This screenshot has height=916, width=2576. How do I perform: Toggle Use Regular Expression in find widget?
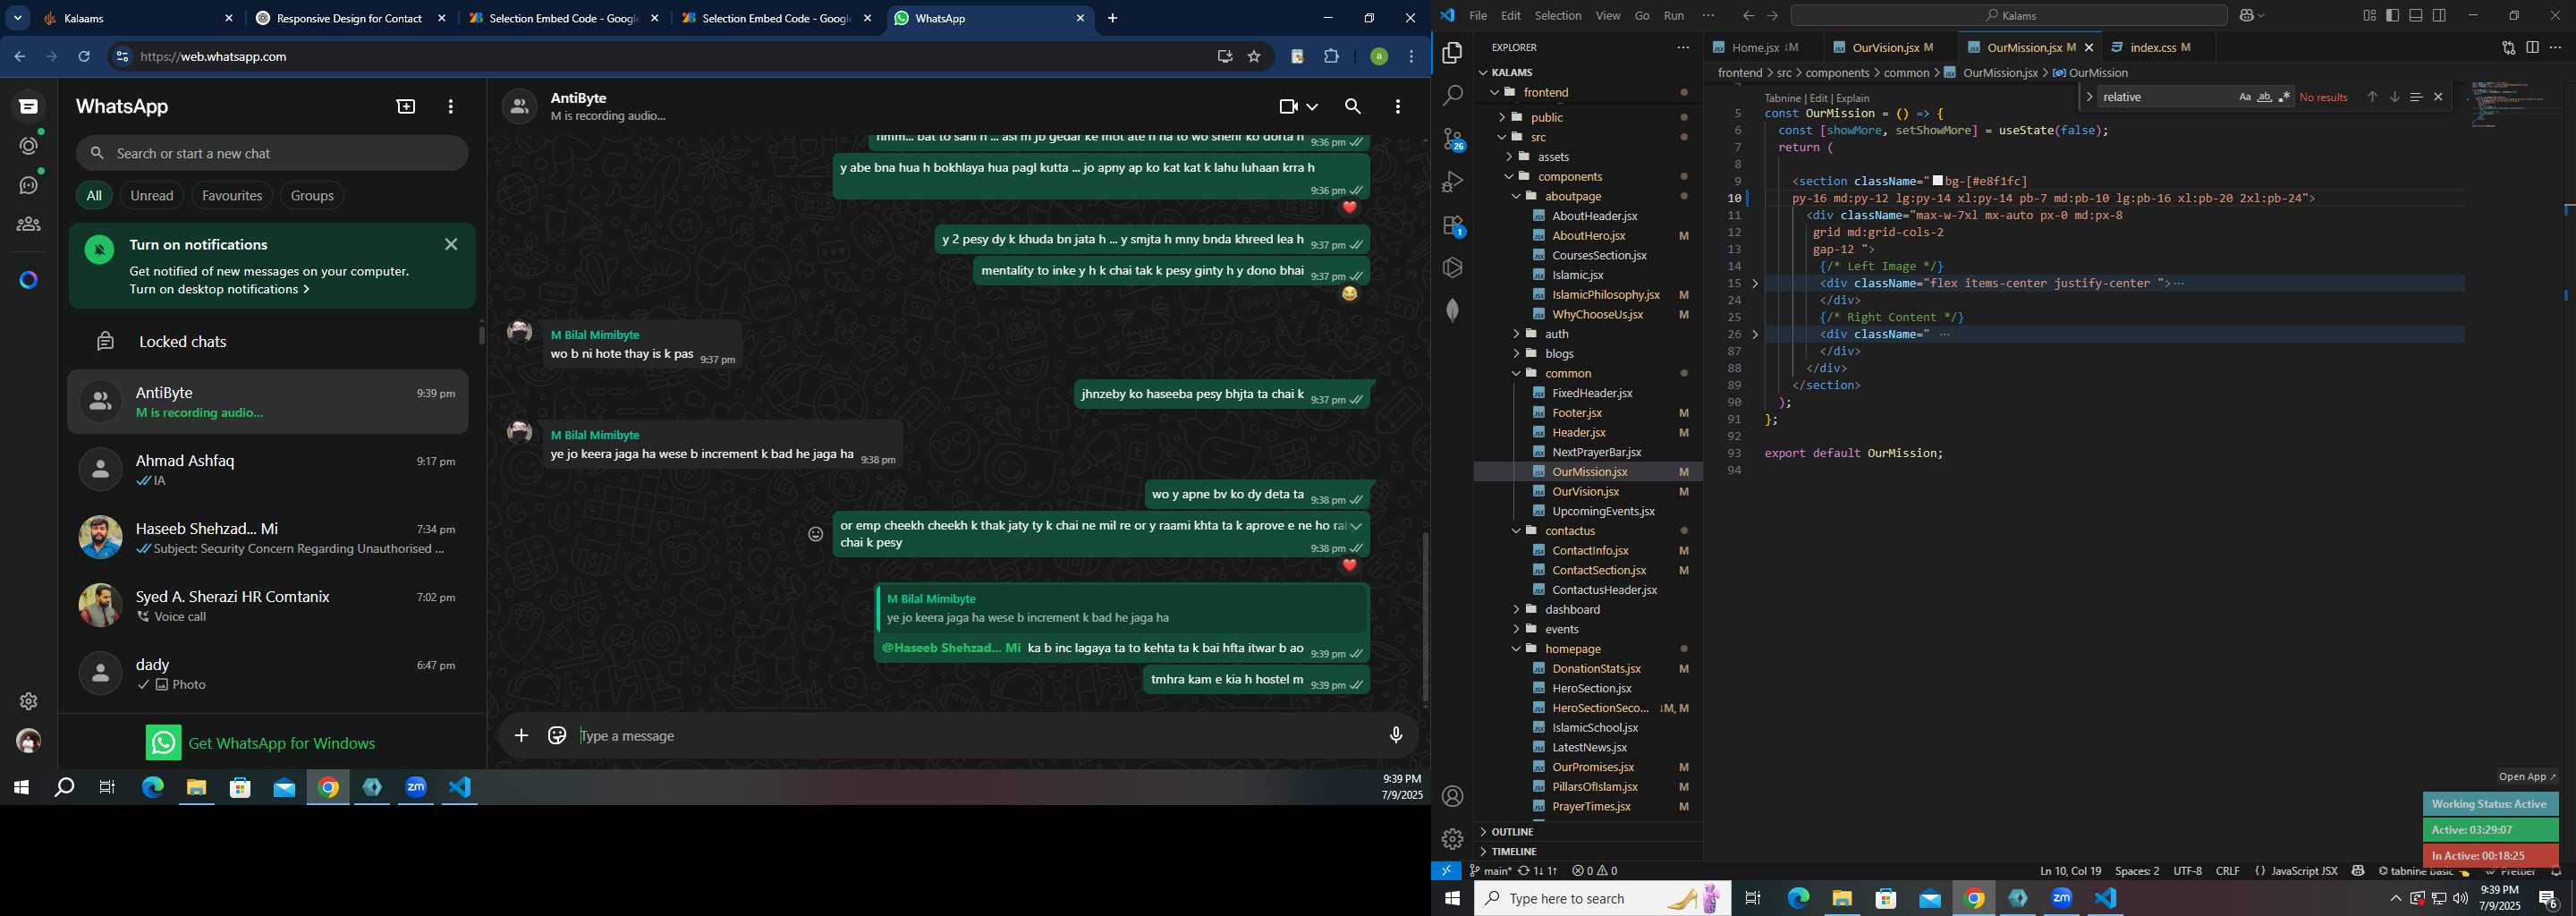[2284, 97]
